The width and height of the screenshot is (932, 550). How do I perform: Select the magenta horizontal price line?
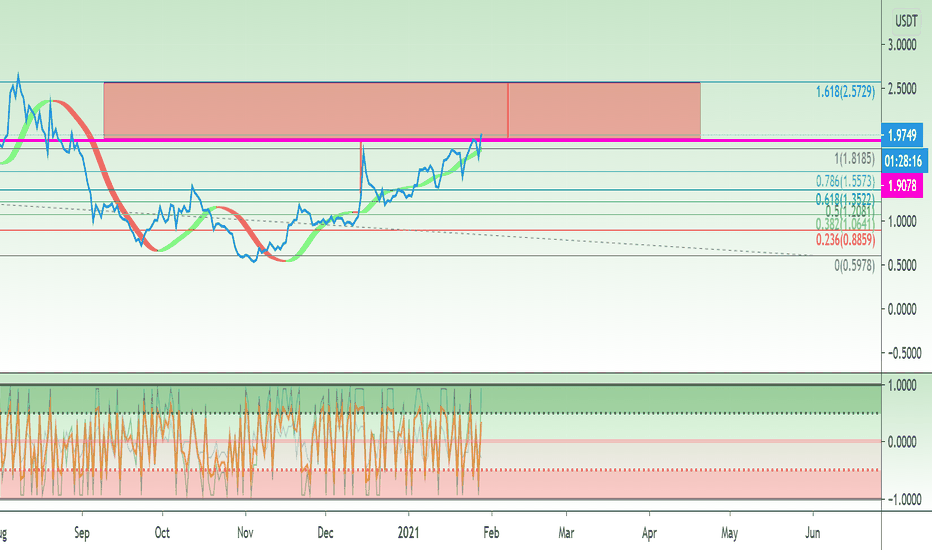click(x=440, y=140)
